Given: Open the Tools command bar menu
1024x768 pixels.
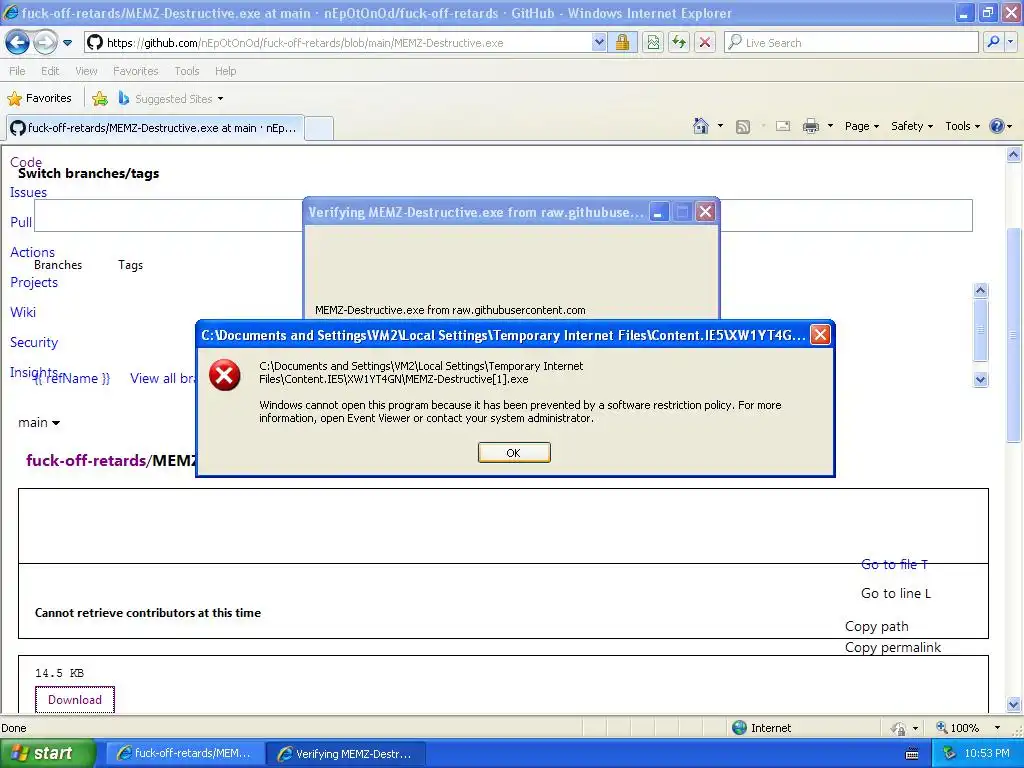Looking at the screenshot, I should (x=963, y=126).
